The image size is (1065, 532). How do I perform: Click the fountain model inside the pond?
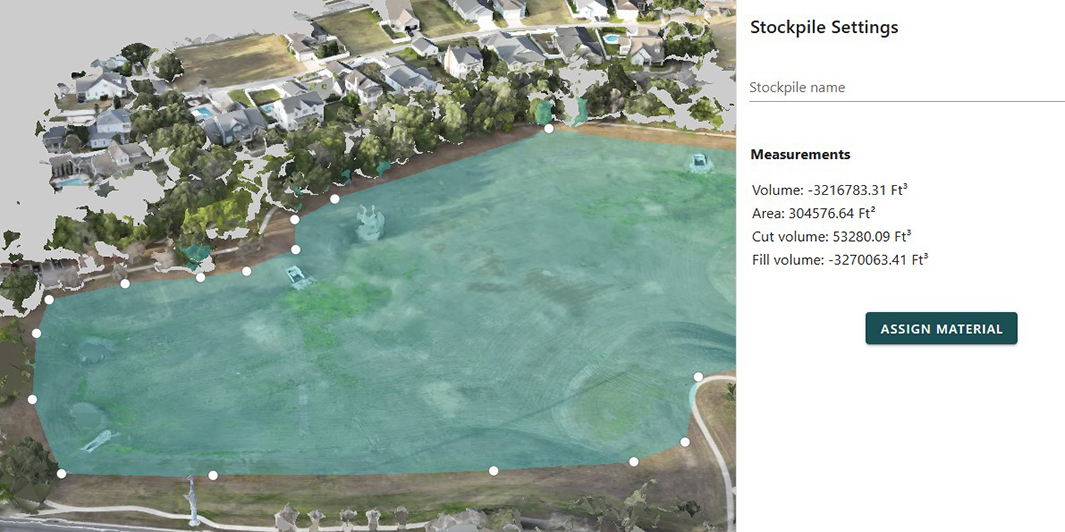click(x=370, y=222)
